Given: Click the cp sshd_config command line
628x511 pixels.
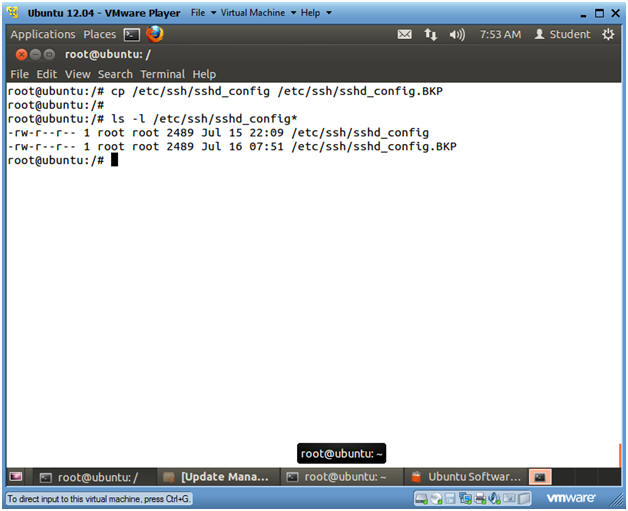Looking at the screenshot, I should pos(225,91).
